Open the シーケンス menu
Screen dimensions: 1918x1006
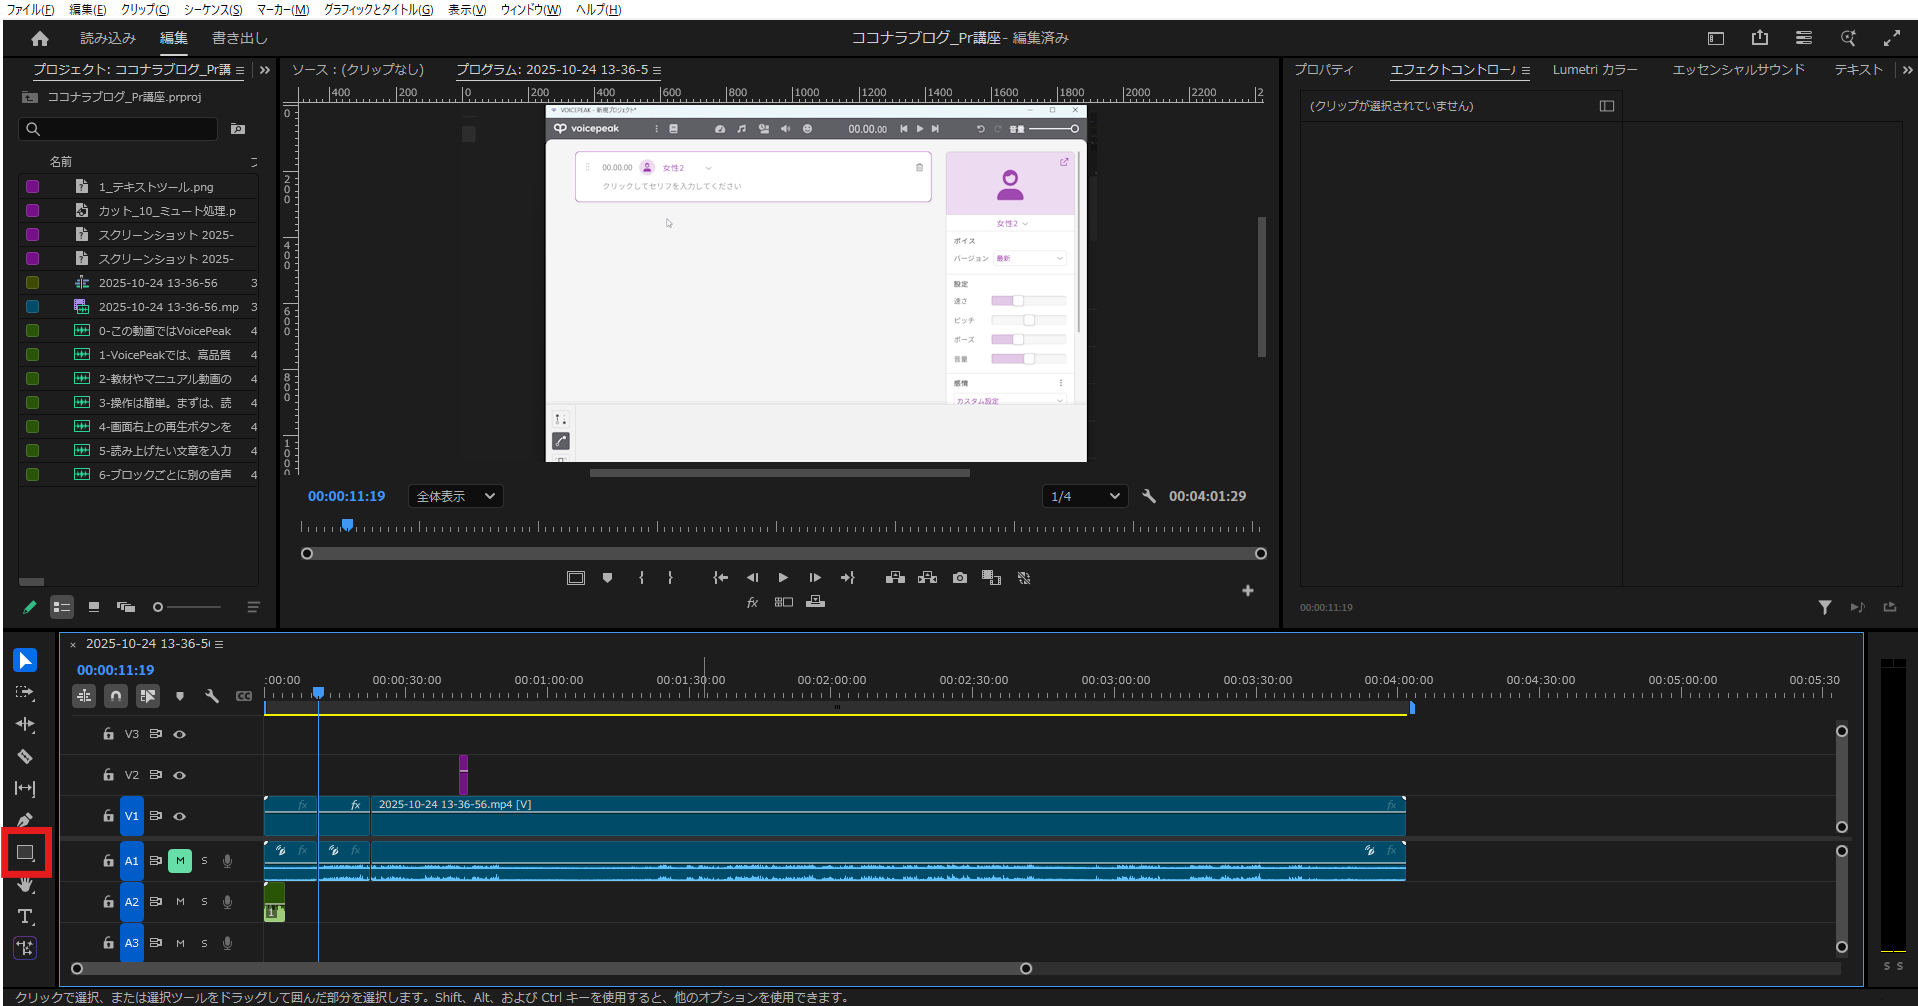click(212, 10)
